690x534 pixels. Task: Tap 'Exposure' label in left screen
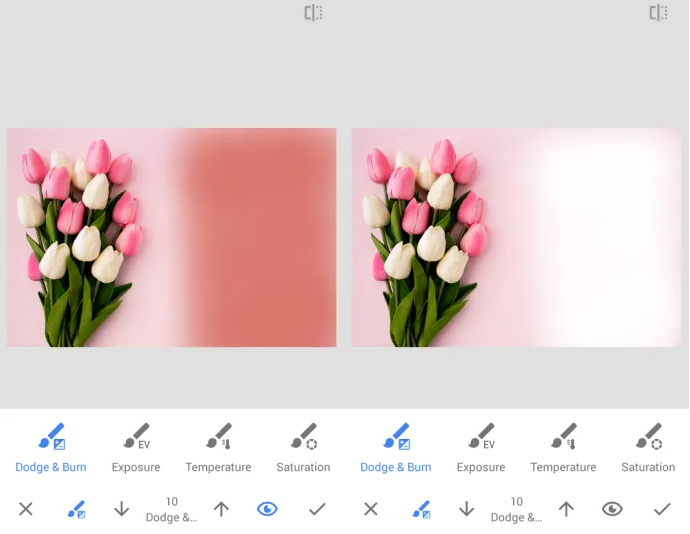coord(136,468)
